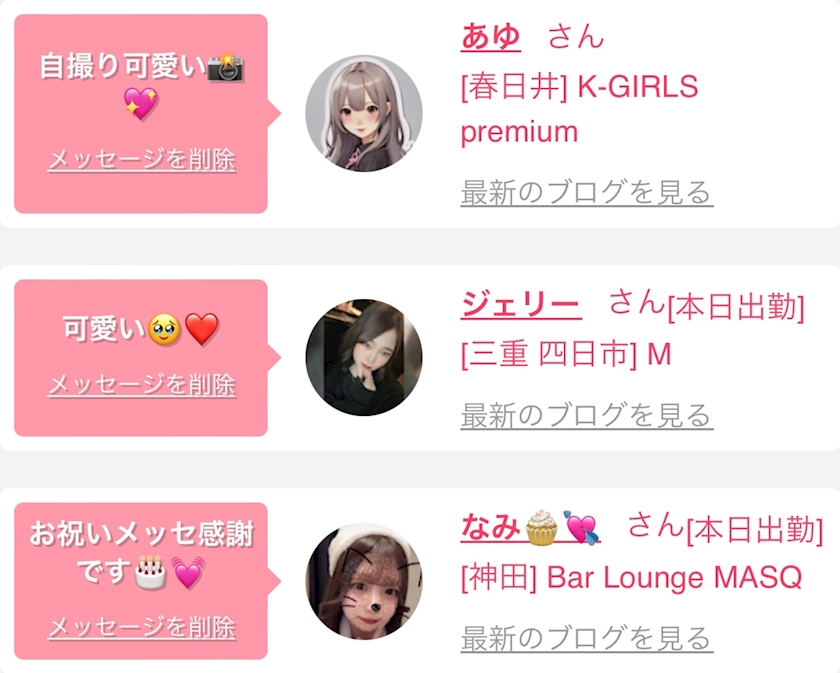The image size is (840, 673).
Task: Open ジェリー's profile name link
Action: pyautogui.click(x=521, y=304)
